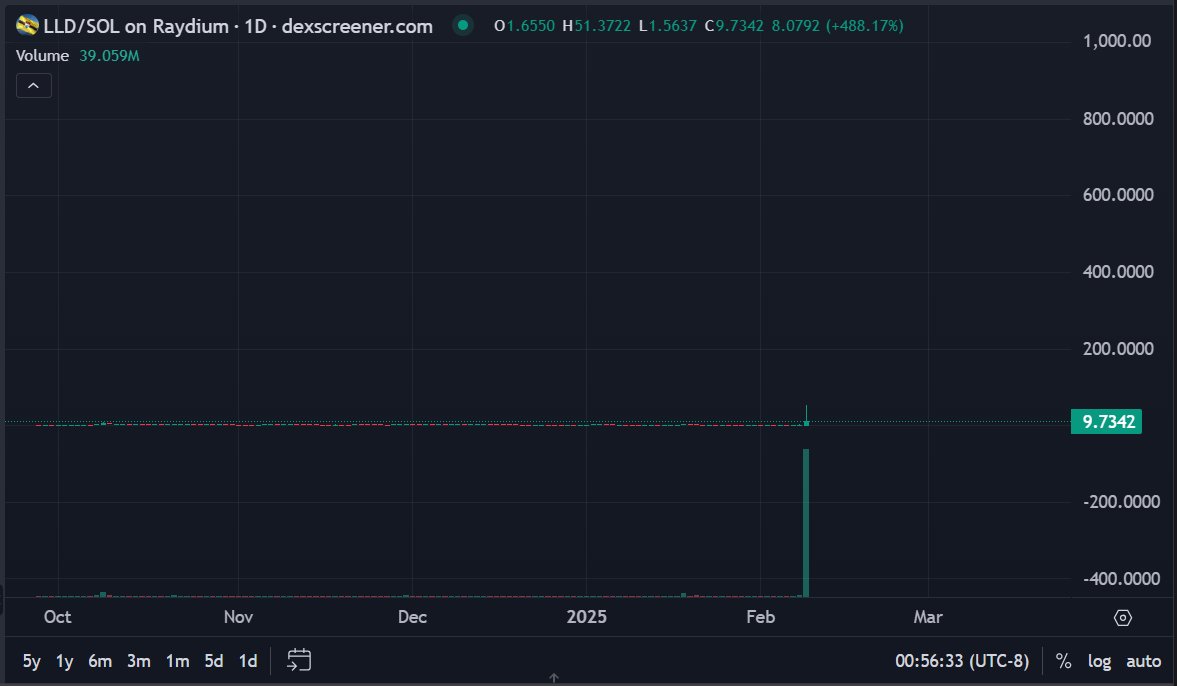Select the 3m time range
The height and width of the screenshot is (686, 1177).
click(138, 661)
